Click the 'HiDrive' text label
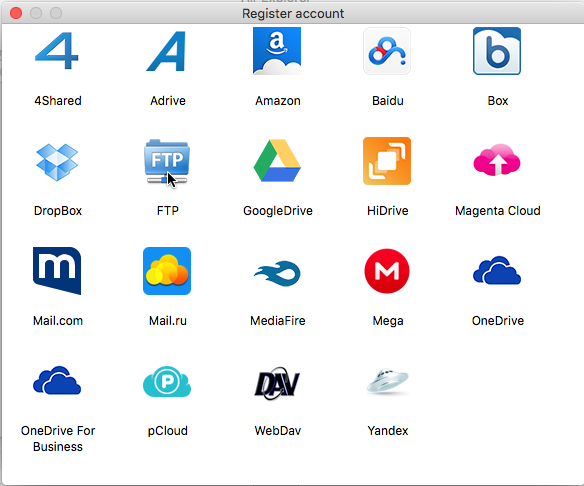 (388, 211)
